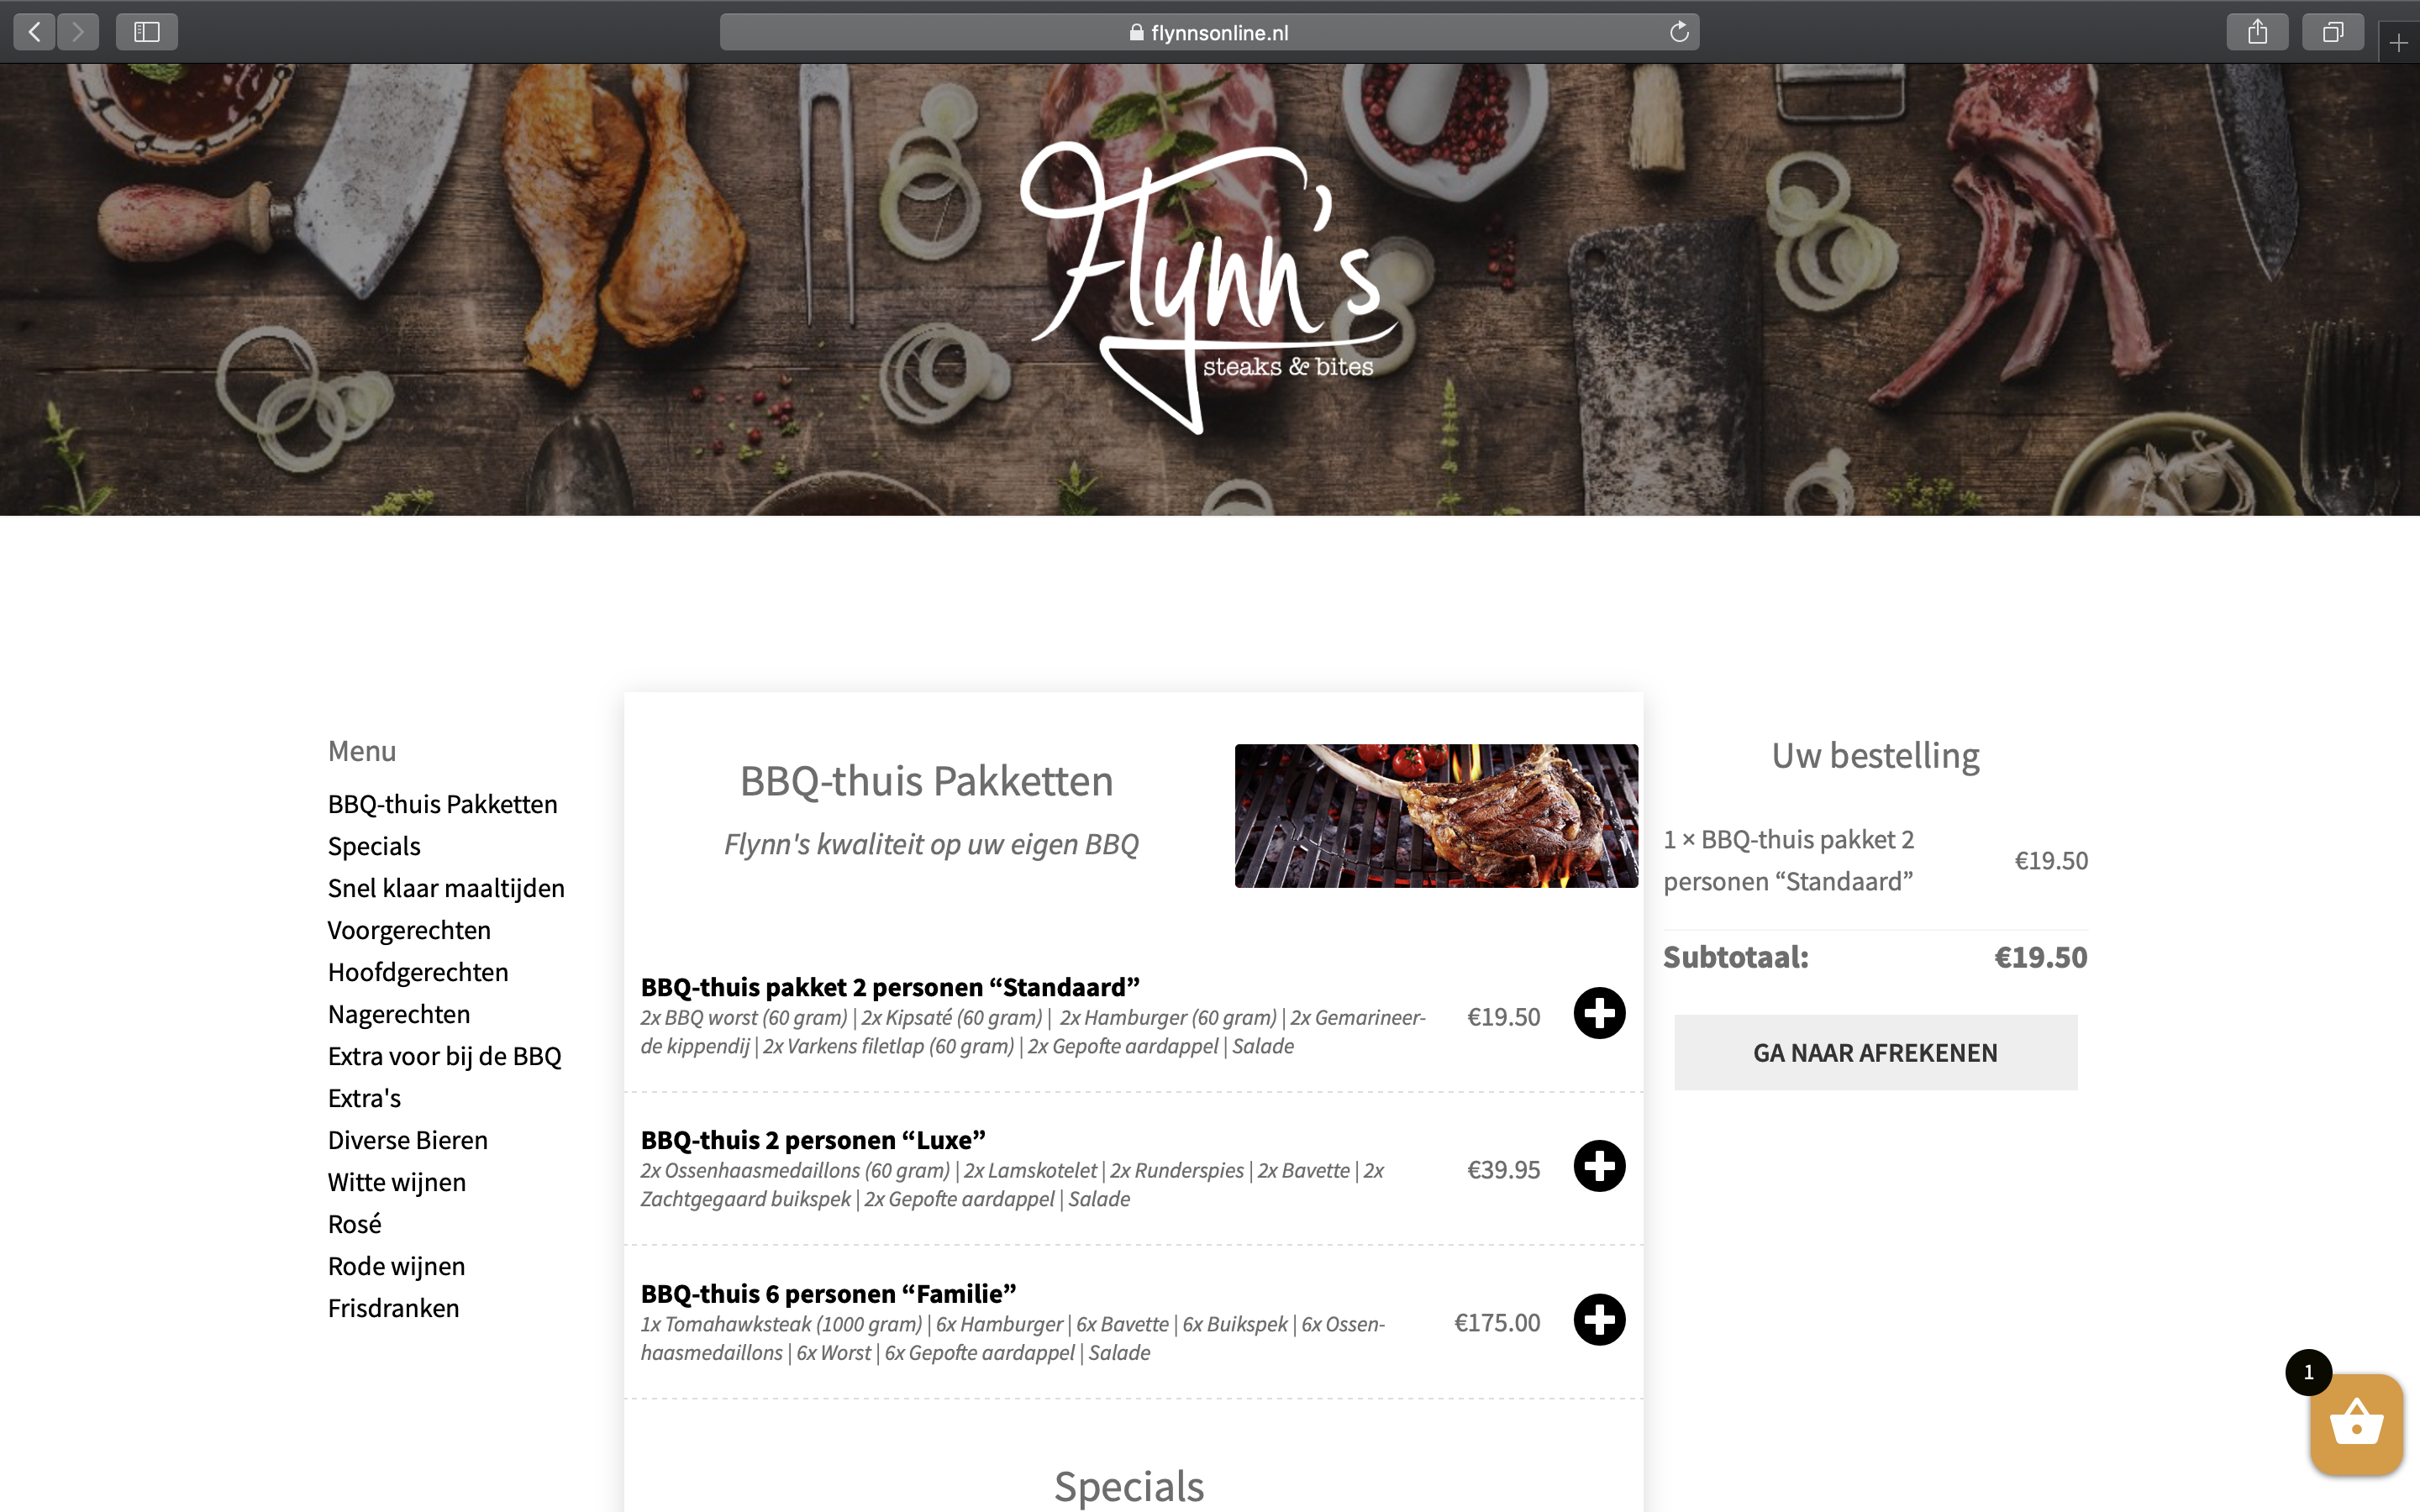Show all tabs overview icon
The height and width of the screenshot is (1512, 2420).
(2332, 32)
